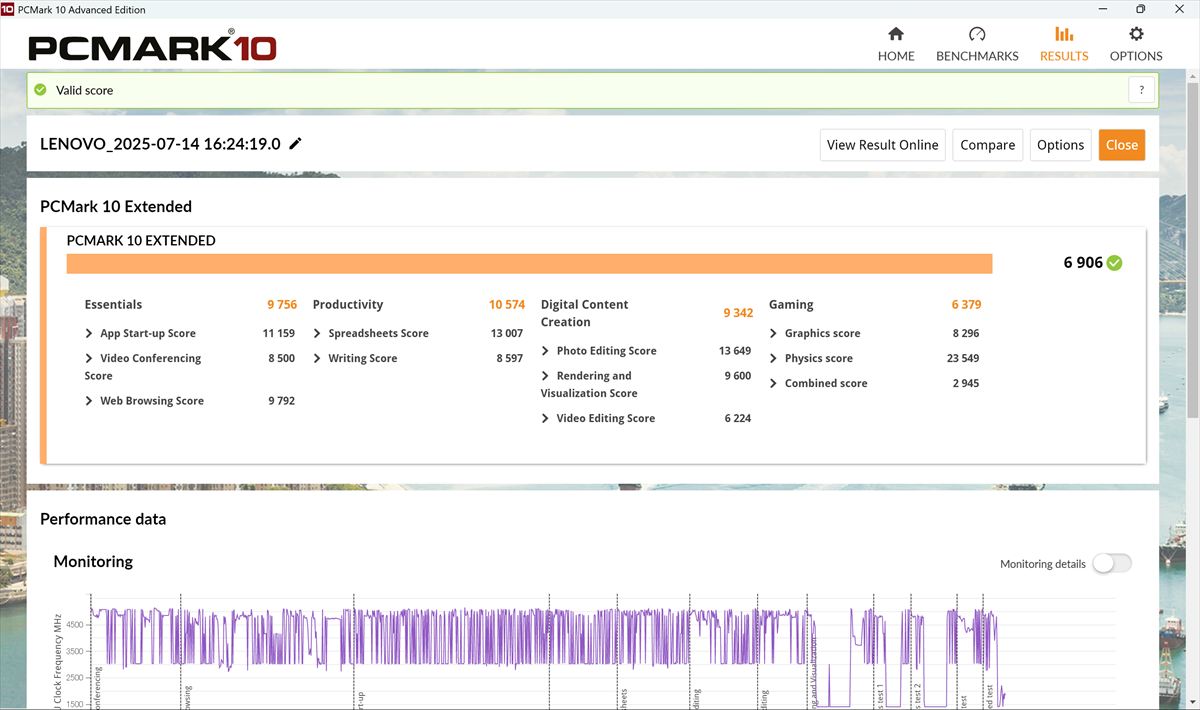Click the Video Conferencing value 8 500

coord(281,358)
